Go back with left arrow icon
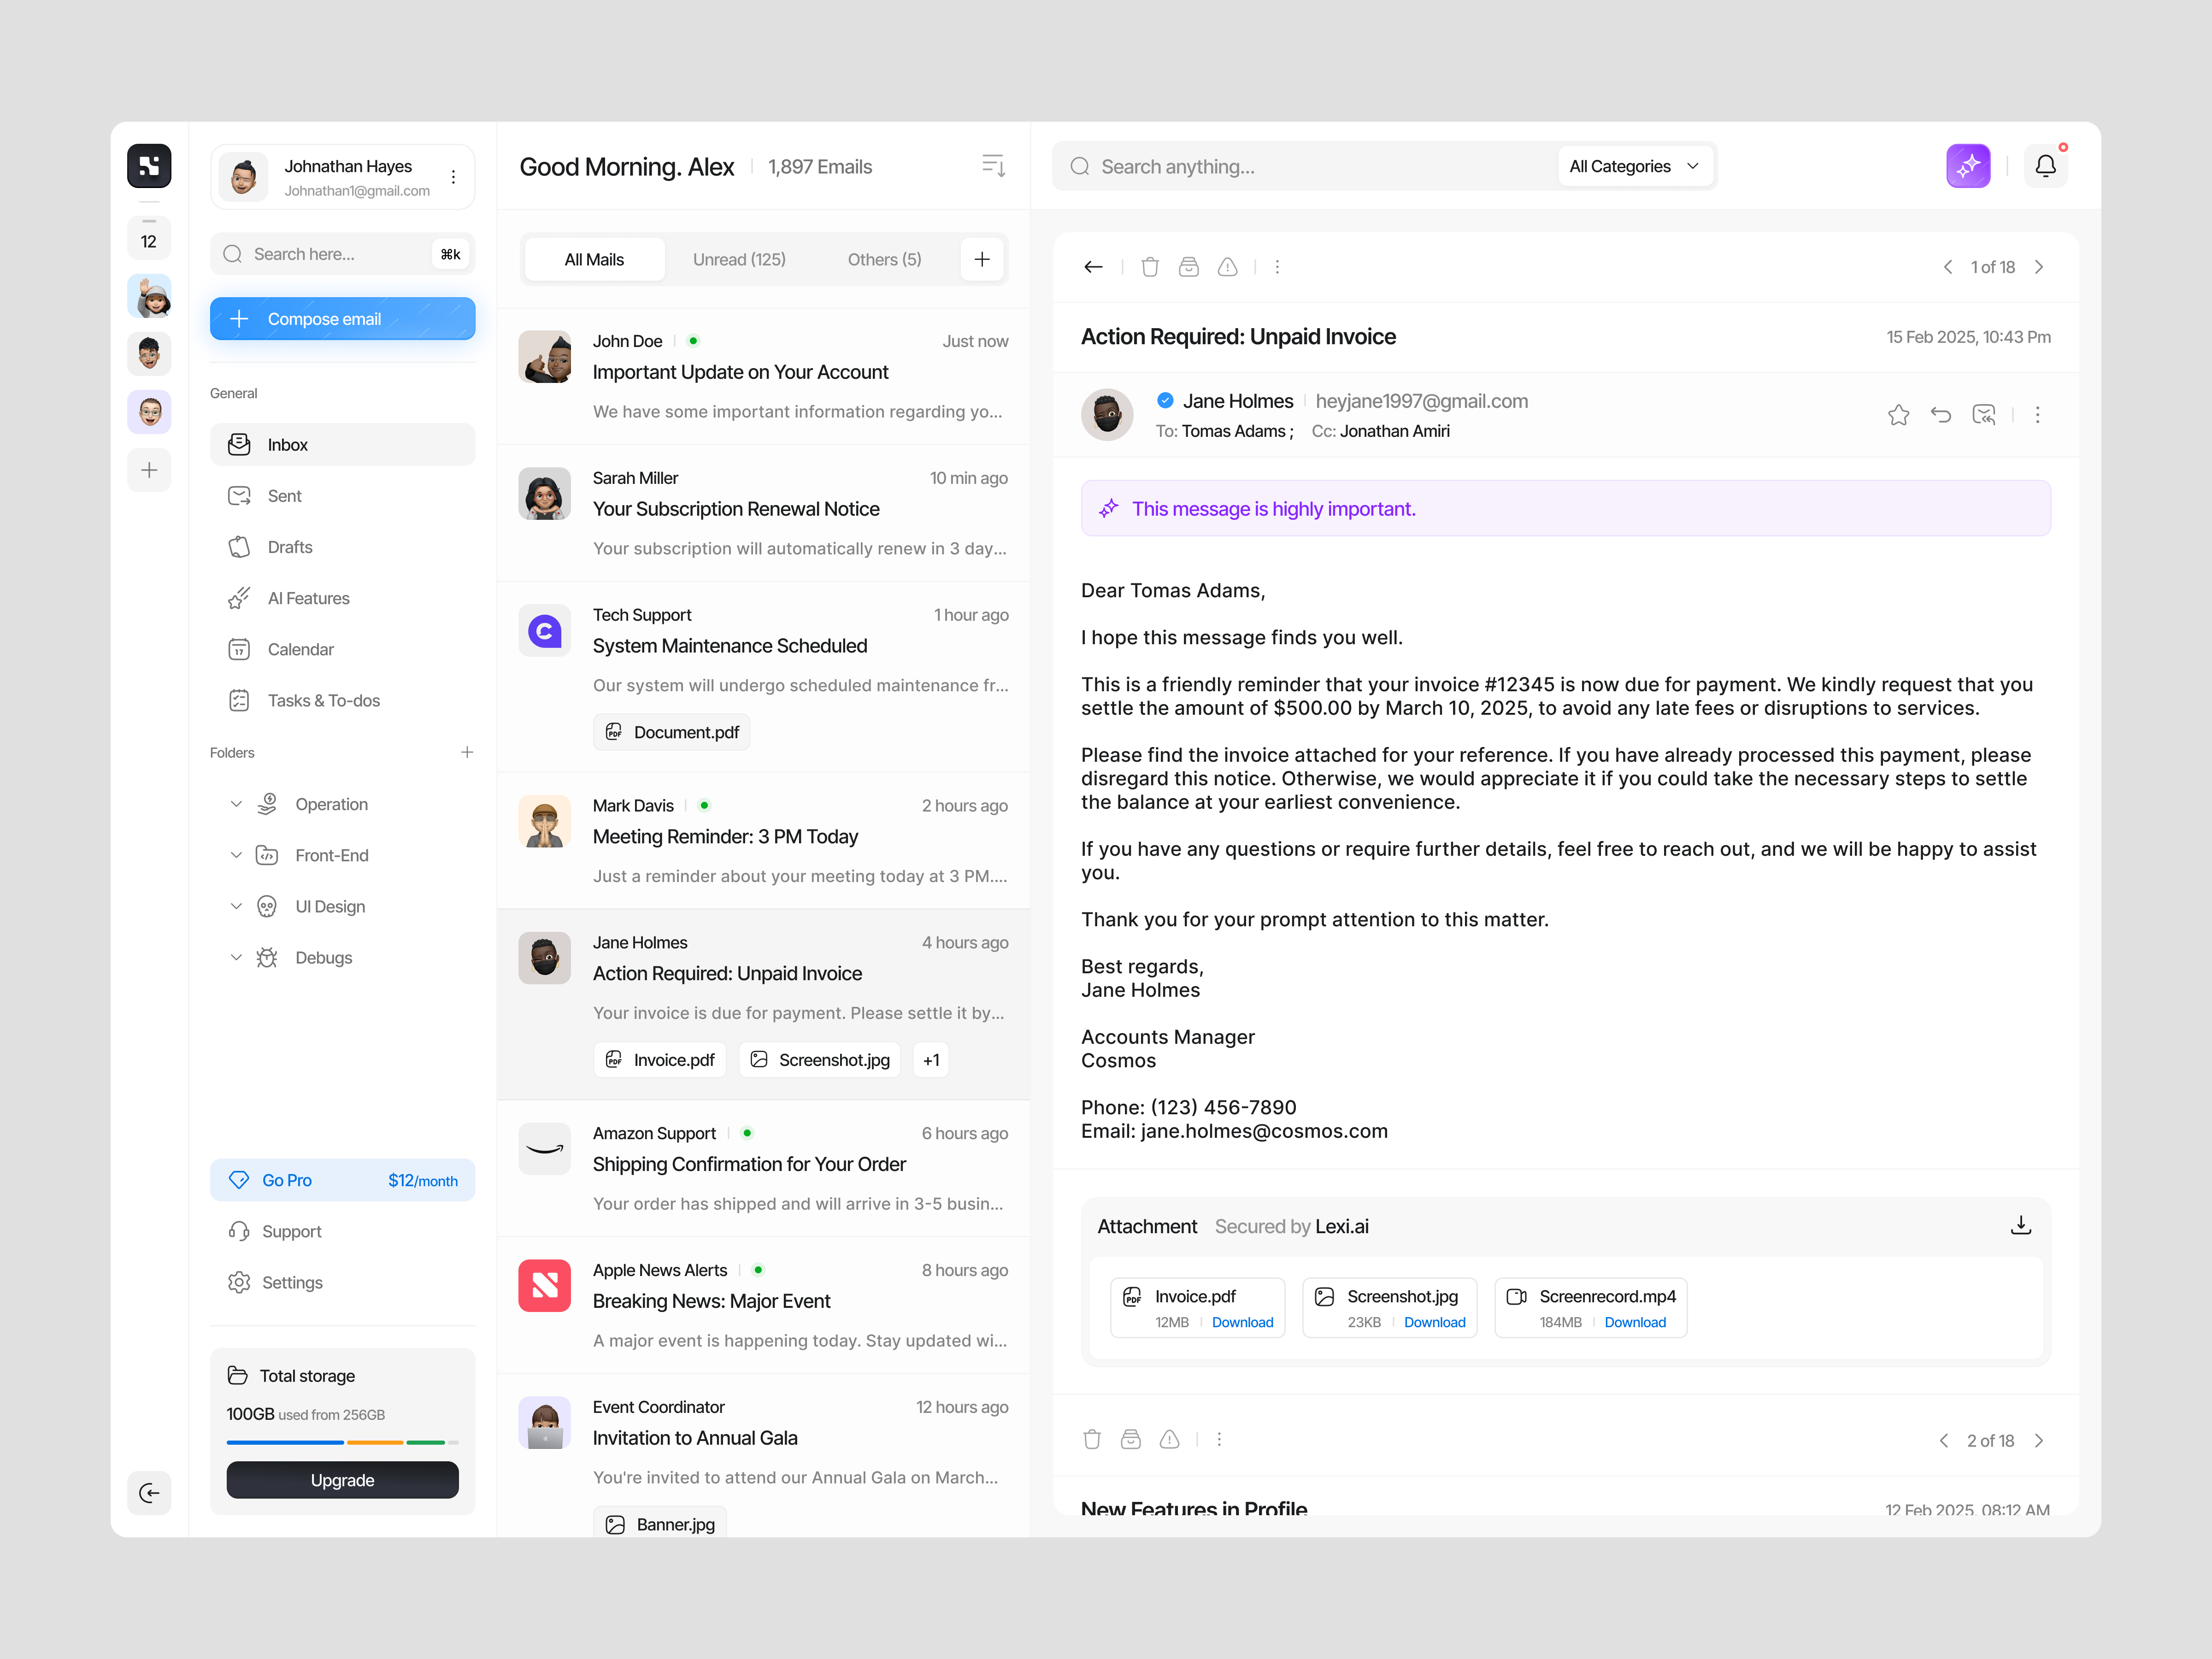This screenshot has height=1659, width=2212. [1093, 267]
